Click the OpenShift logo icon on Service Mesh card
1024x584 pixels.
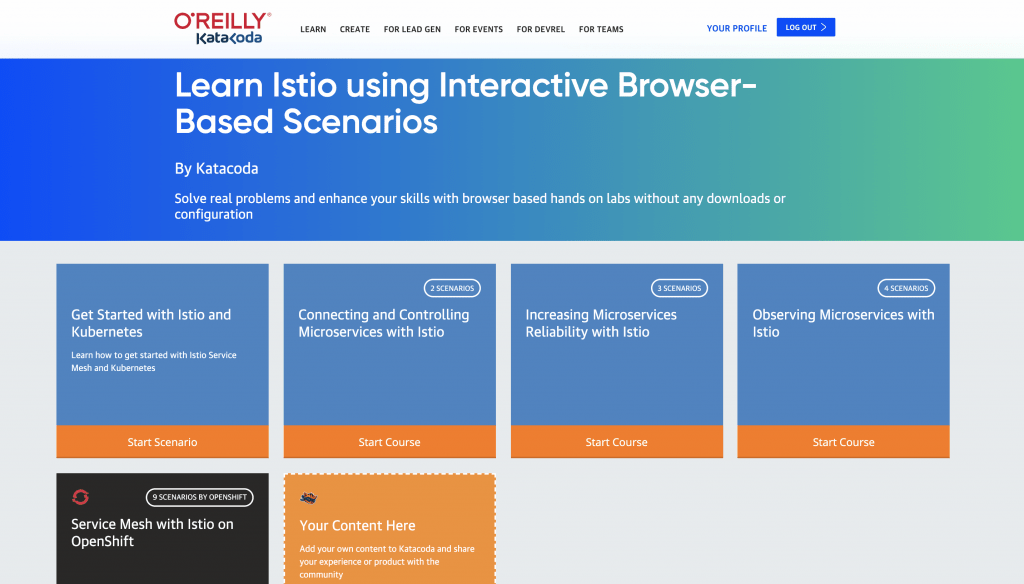click(x=80, y=497)
